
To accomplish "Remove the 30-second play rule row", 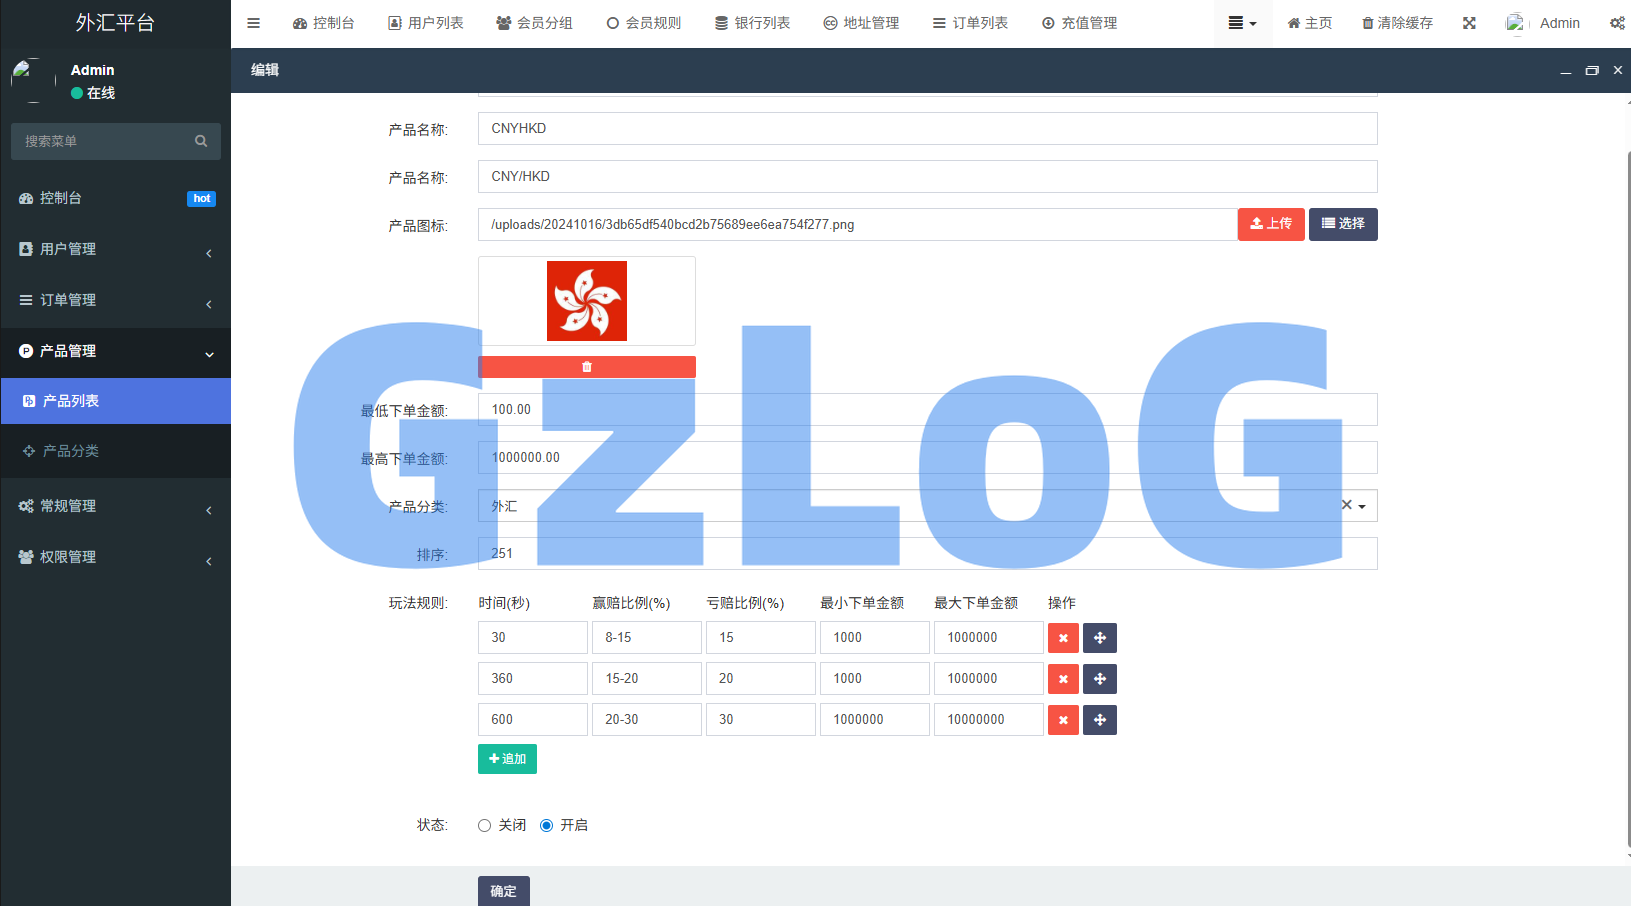I will (x=1062, y=637).
